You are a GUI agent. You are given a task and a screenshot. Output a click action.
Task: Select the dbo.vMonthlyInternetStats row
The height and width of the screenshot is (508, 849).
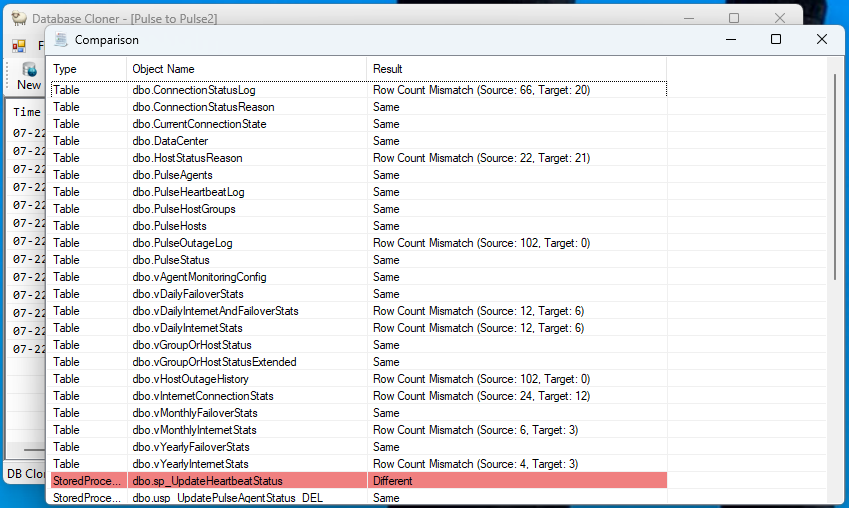358,430
